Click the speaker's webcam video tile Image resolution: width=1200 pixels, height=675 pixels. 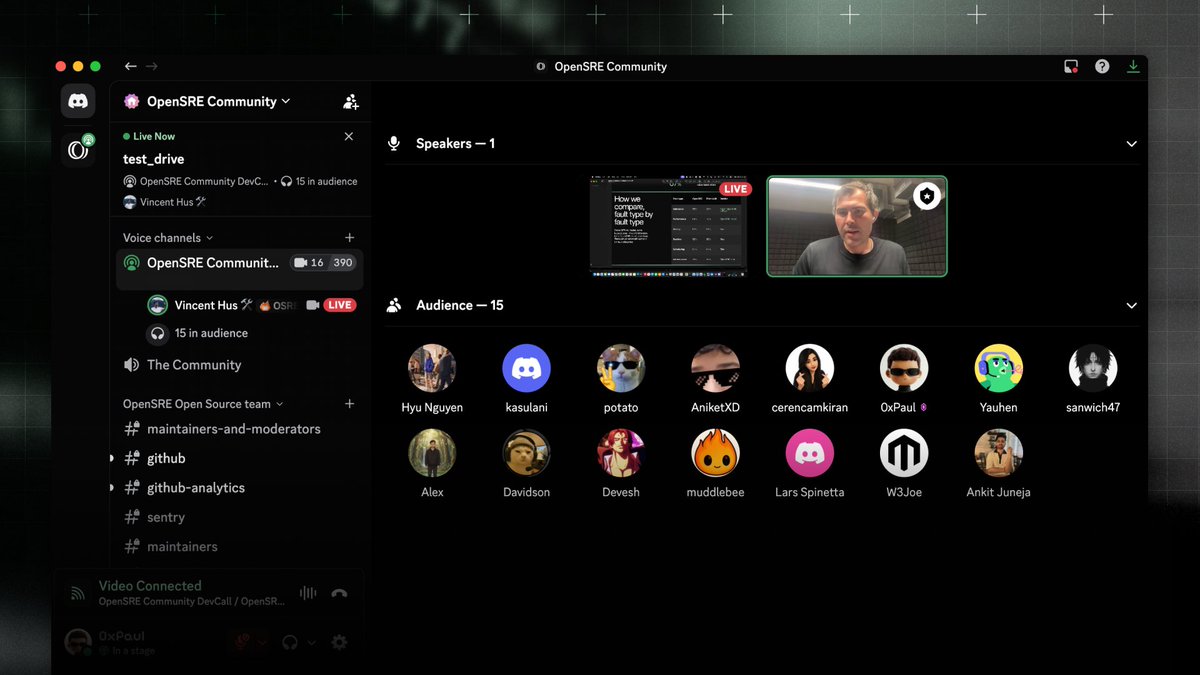pos(857,227)
